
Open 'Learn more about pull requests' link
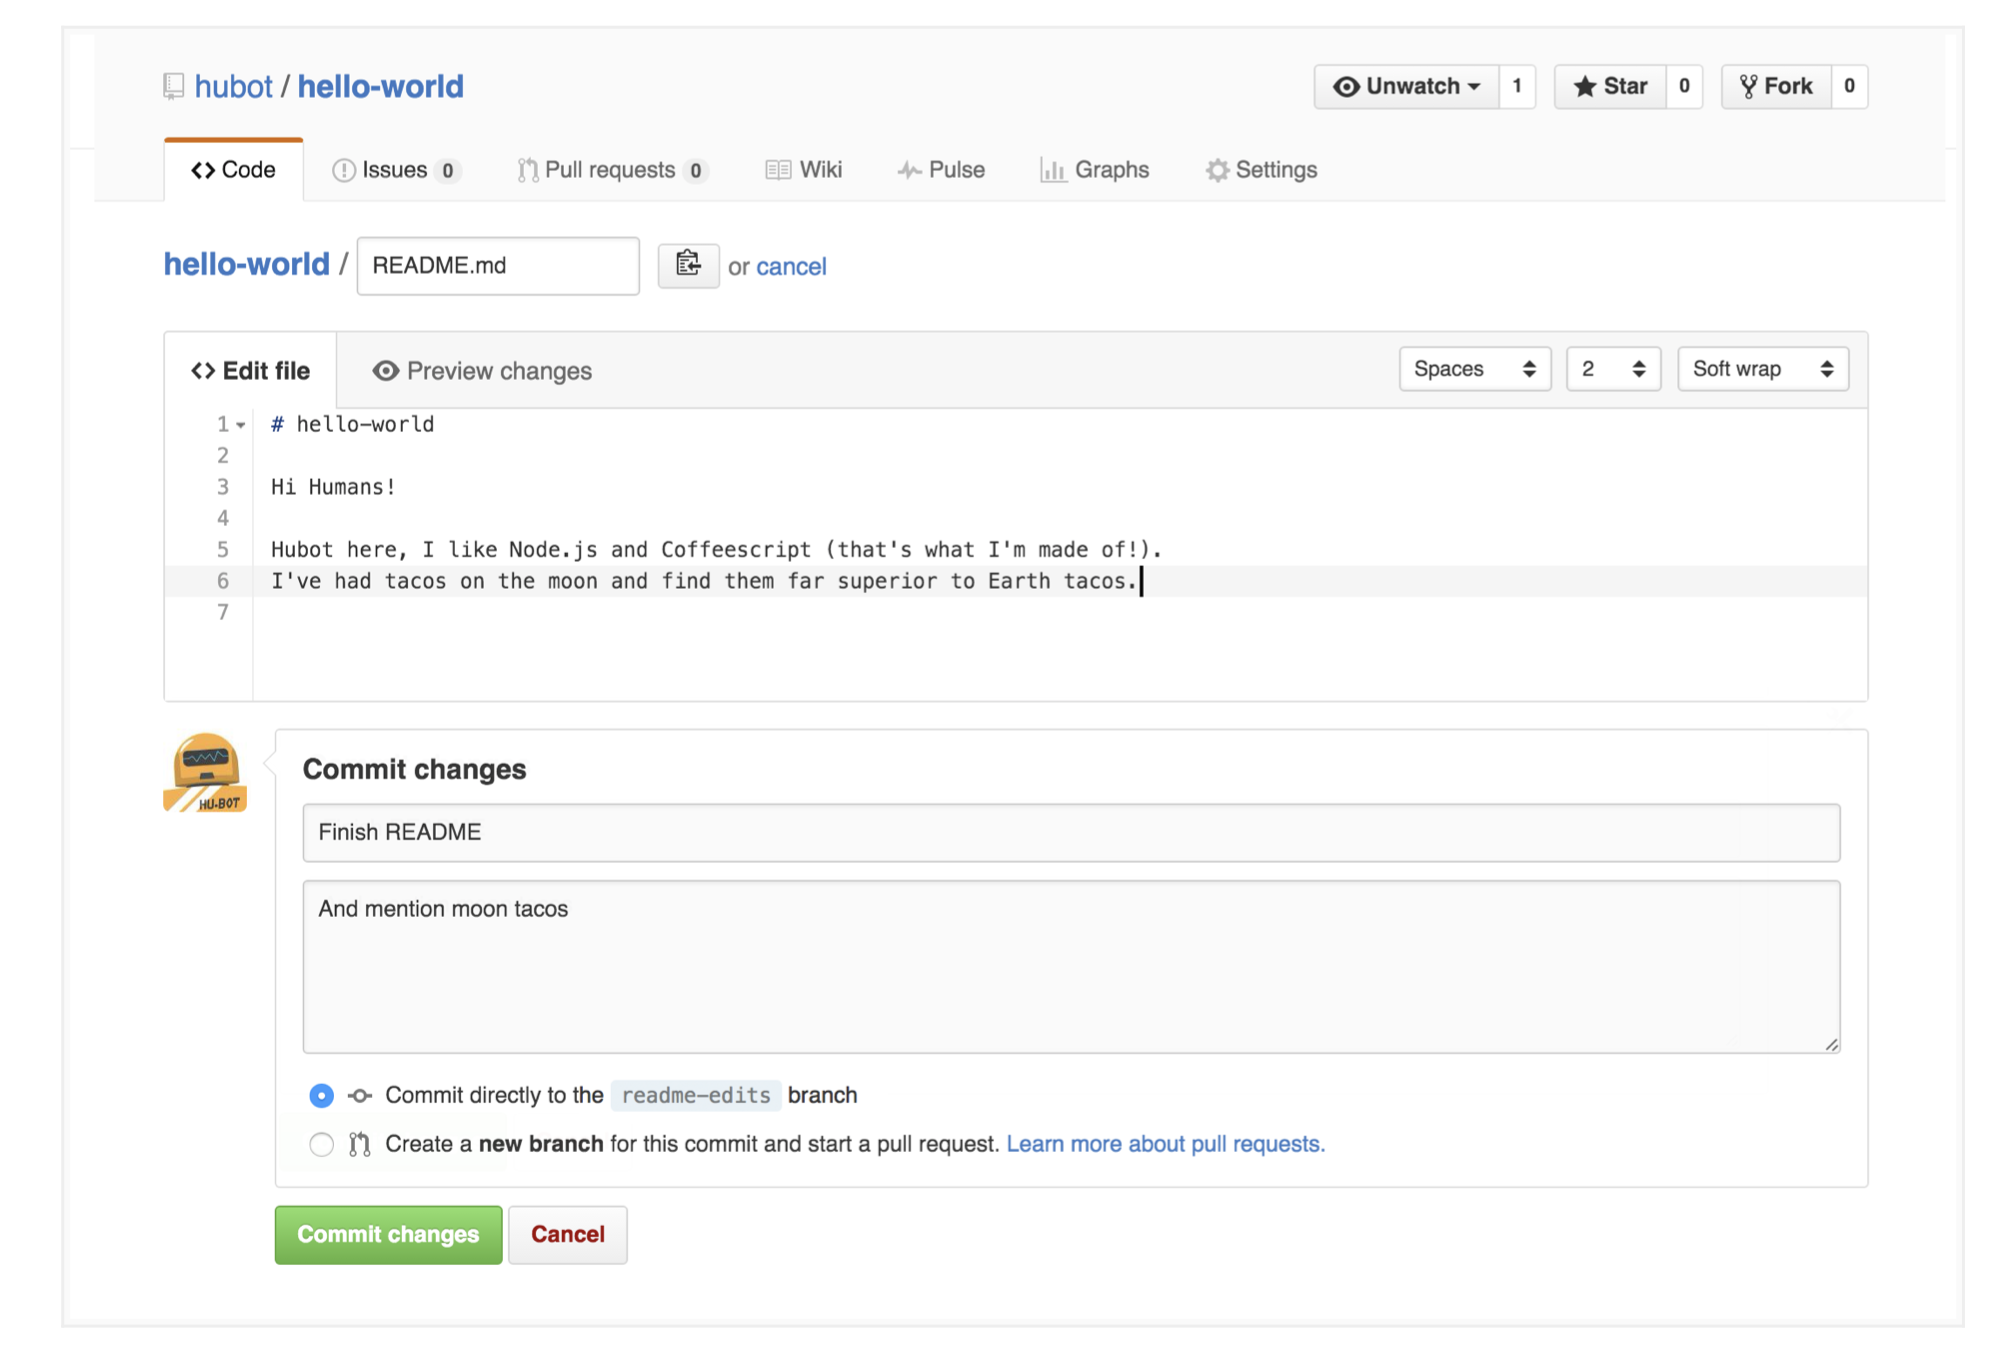(1165, 1144)
